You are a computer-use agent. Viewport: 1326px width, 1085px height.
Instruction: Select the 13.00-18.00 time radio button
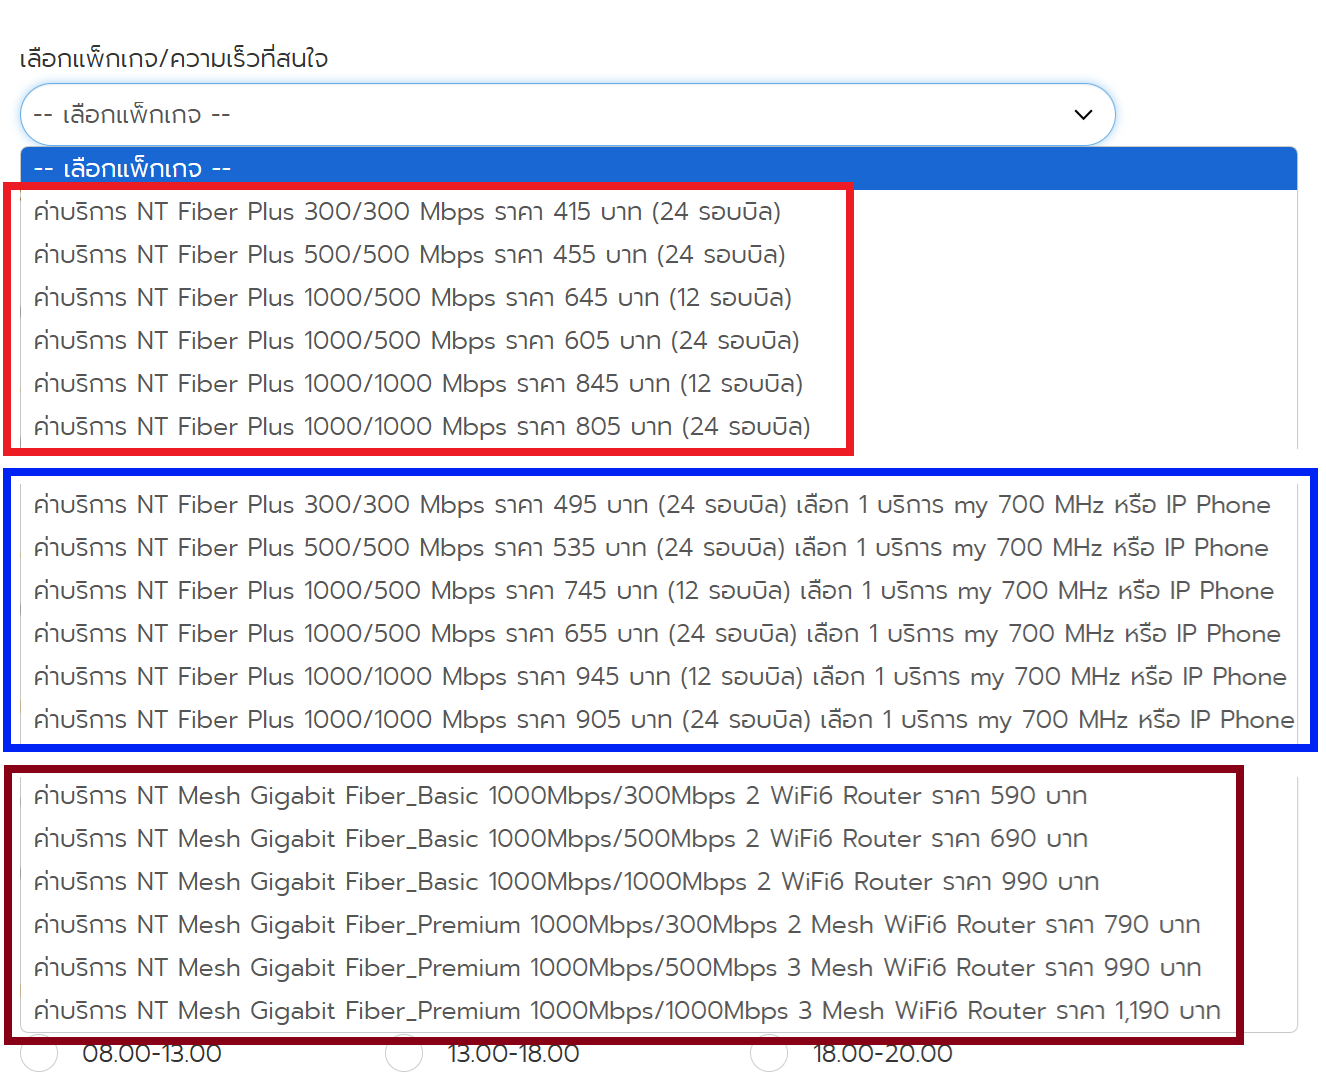[404, 1053]
